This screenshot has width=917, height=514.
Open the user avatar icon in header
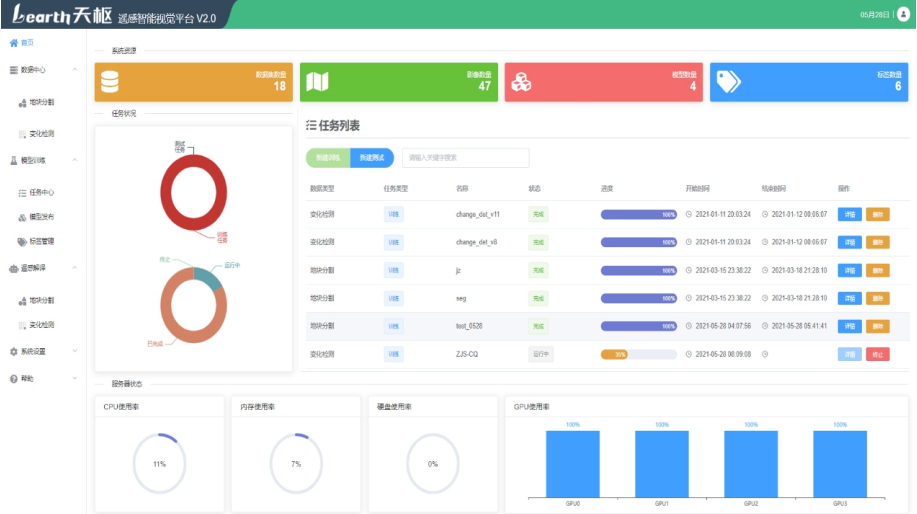tap(903, 14)
